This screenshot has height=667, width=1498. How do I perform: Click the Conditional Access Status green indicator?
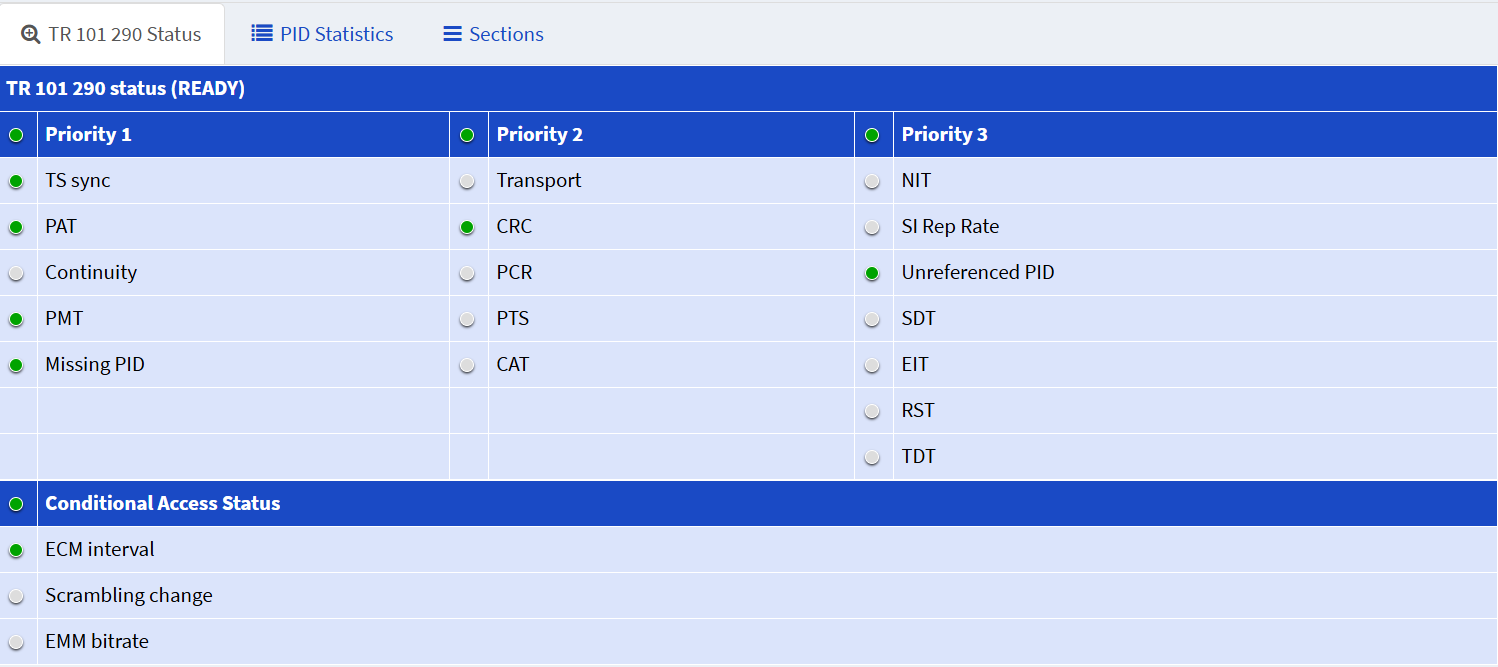16,504
